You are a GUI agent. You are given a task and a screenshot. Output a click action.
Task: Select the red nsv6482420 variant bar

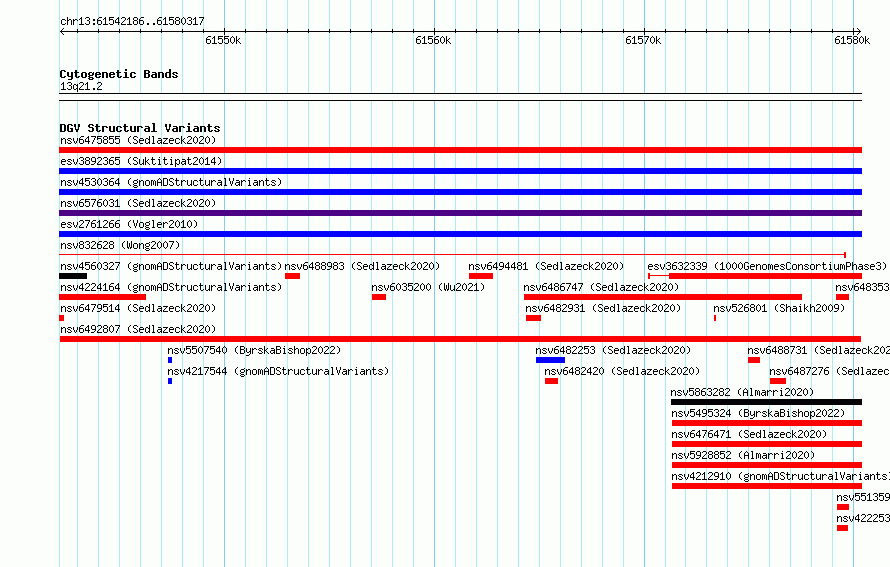point(551,381)
